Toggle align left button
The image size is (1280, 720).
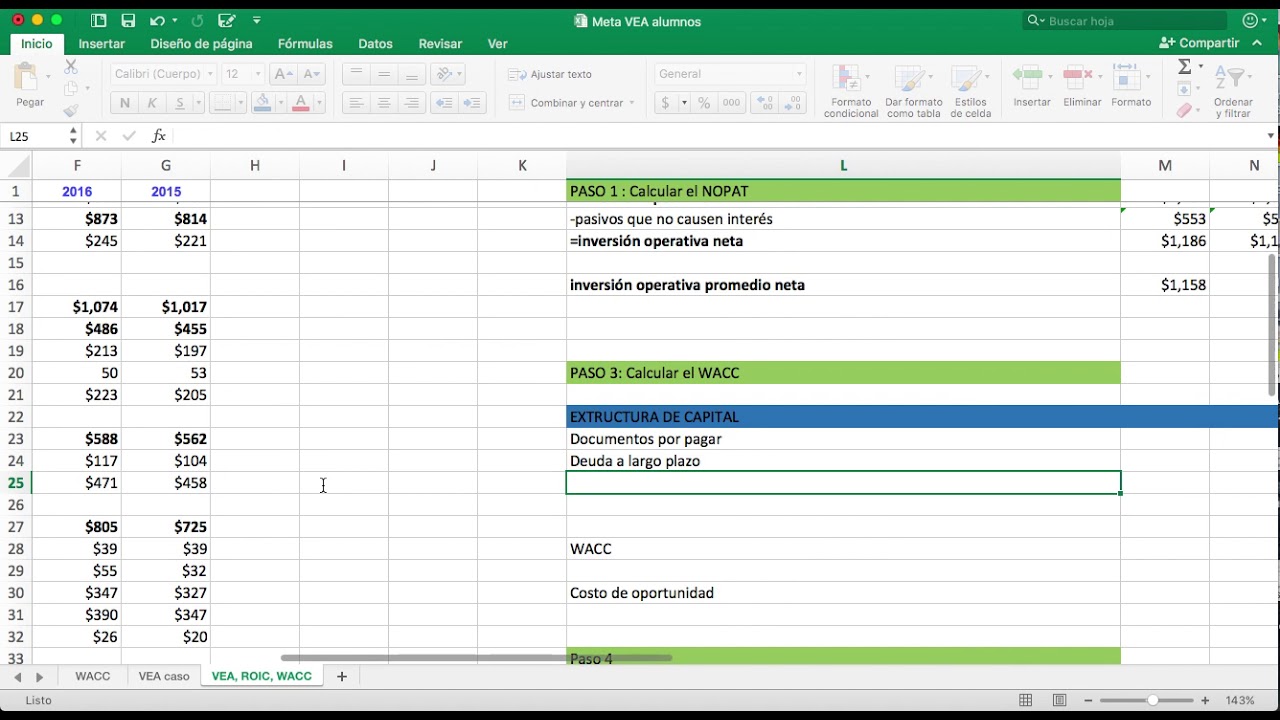356,103
